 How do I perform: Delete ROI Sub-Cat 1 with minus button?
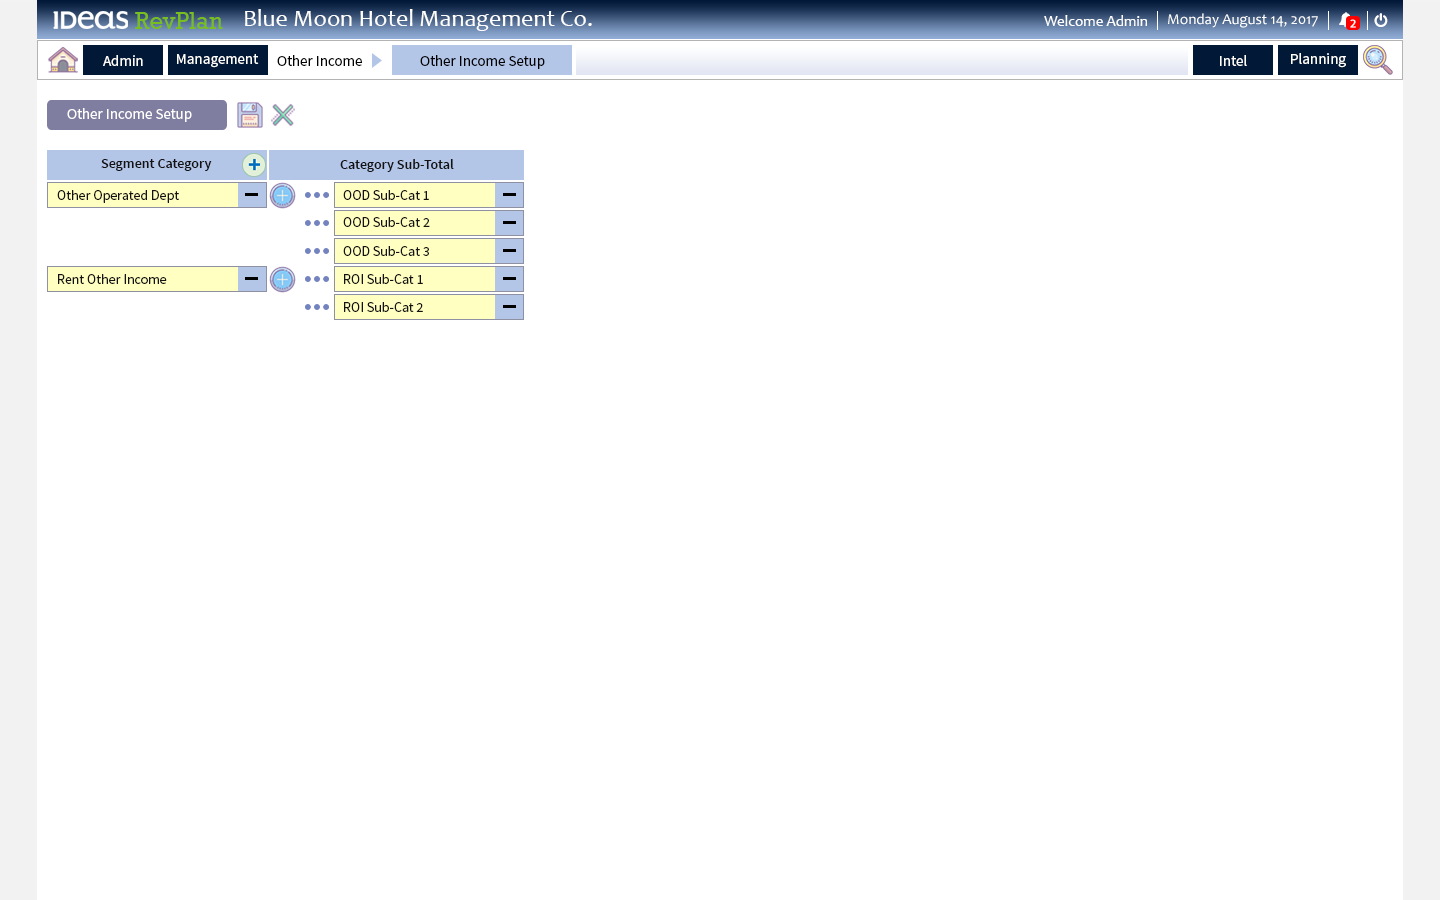tap(509, 279)
